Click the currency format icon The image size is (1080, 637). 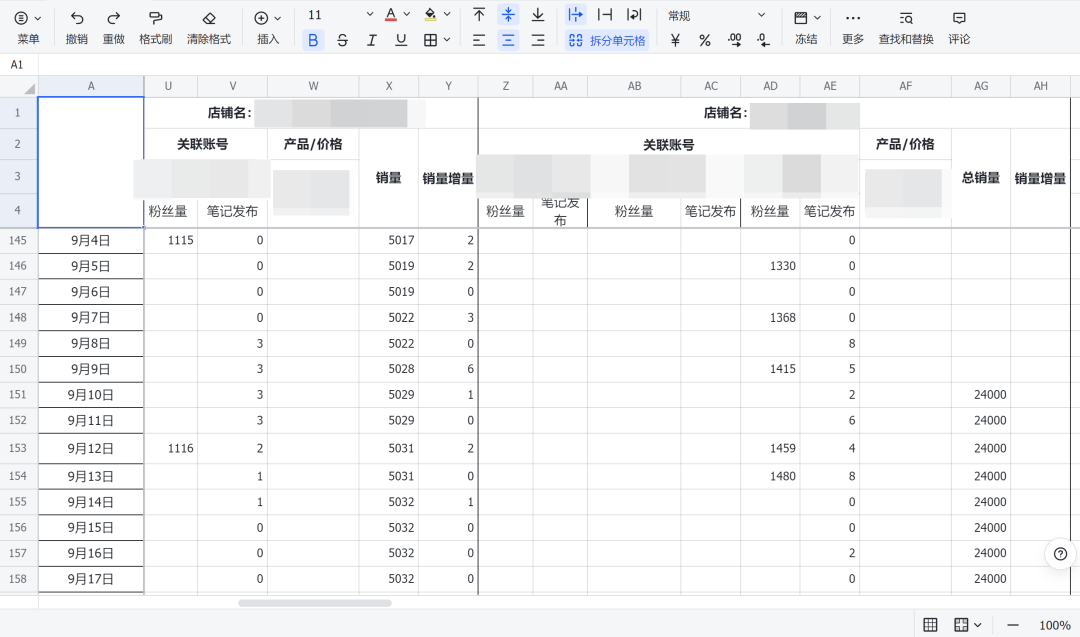[676, 38]
